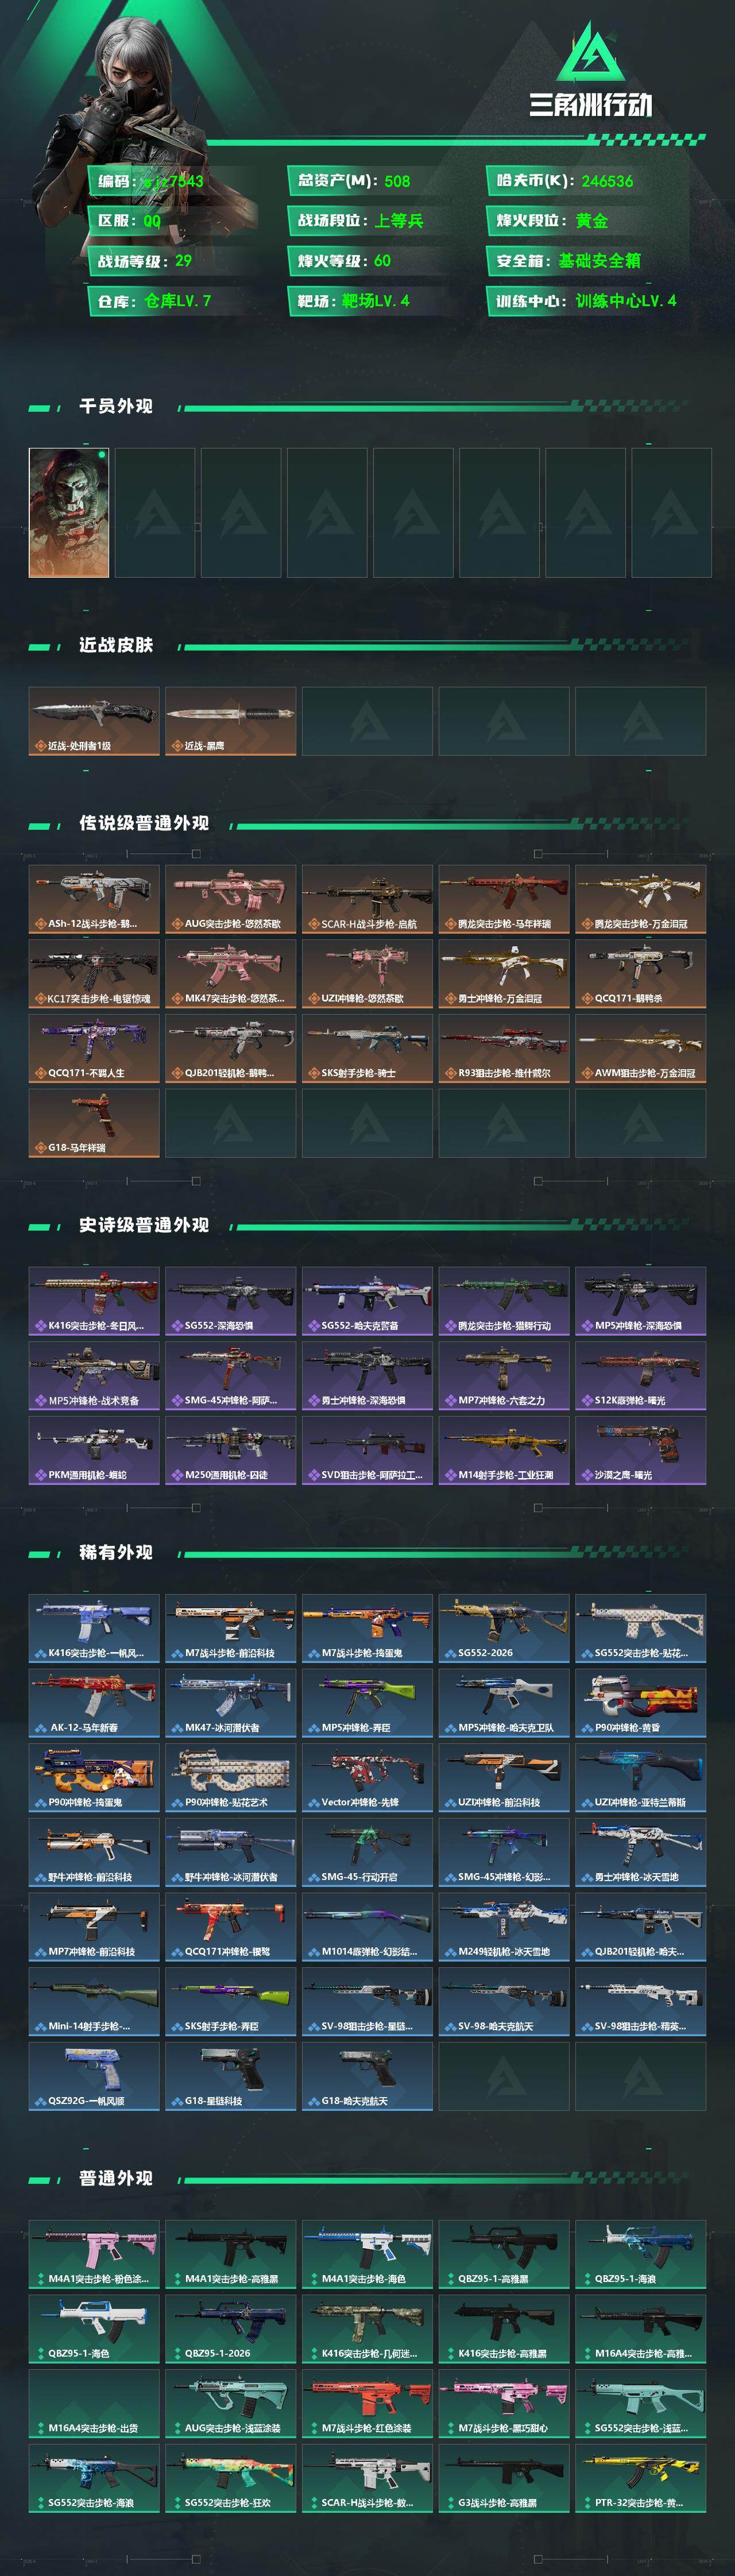Click the 传说级普通外观 section header
The image size is (735, 2576).
tap(144, 823)
